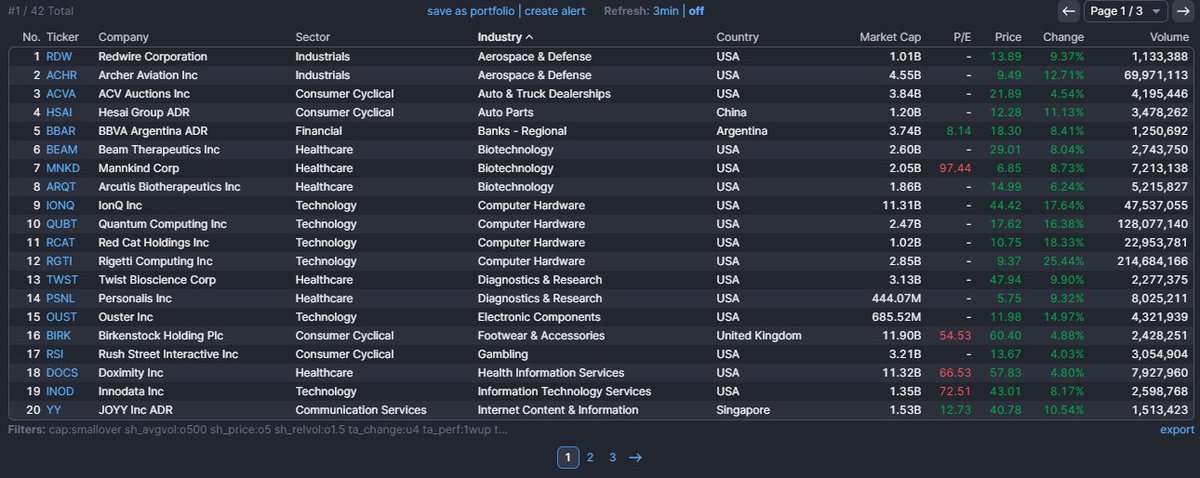
Task: Sort by Price column header
Action: 1007,37
